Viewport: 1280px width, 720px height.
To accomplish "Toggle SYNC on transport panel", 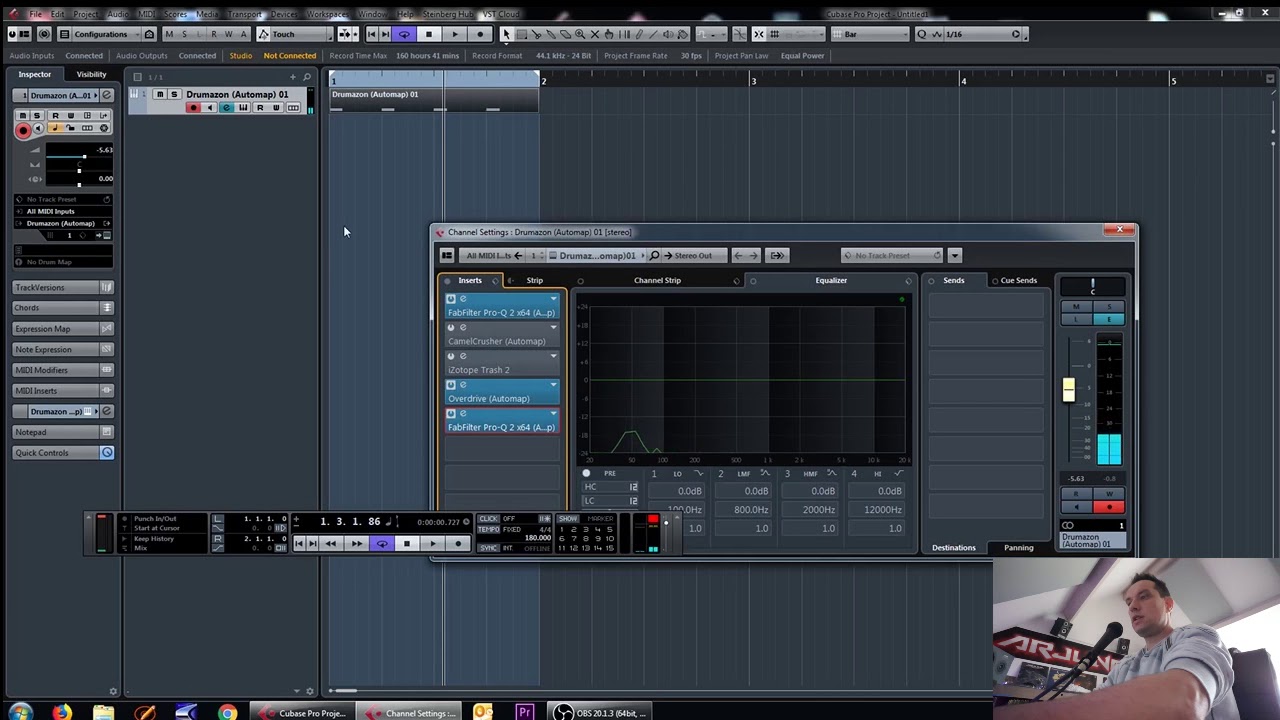I will point(488,548).
